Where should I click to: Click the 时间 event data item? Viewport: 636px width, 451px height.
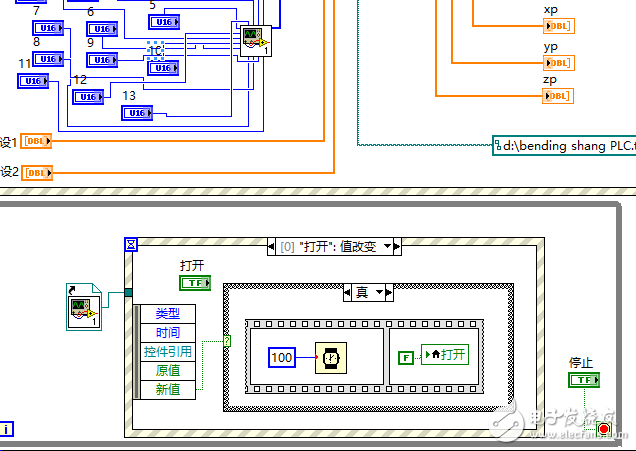pyautogui.click(x=168, y=333)
